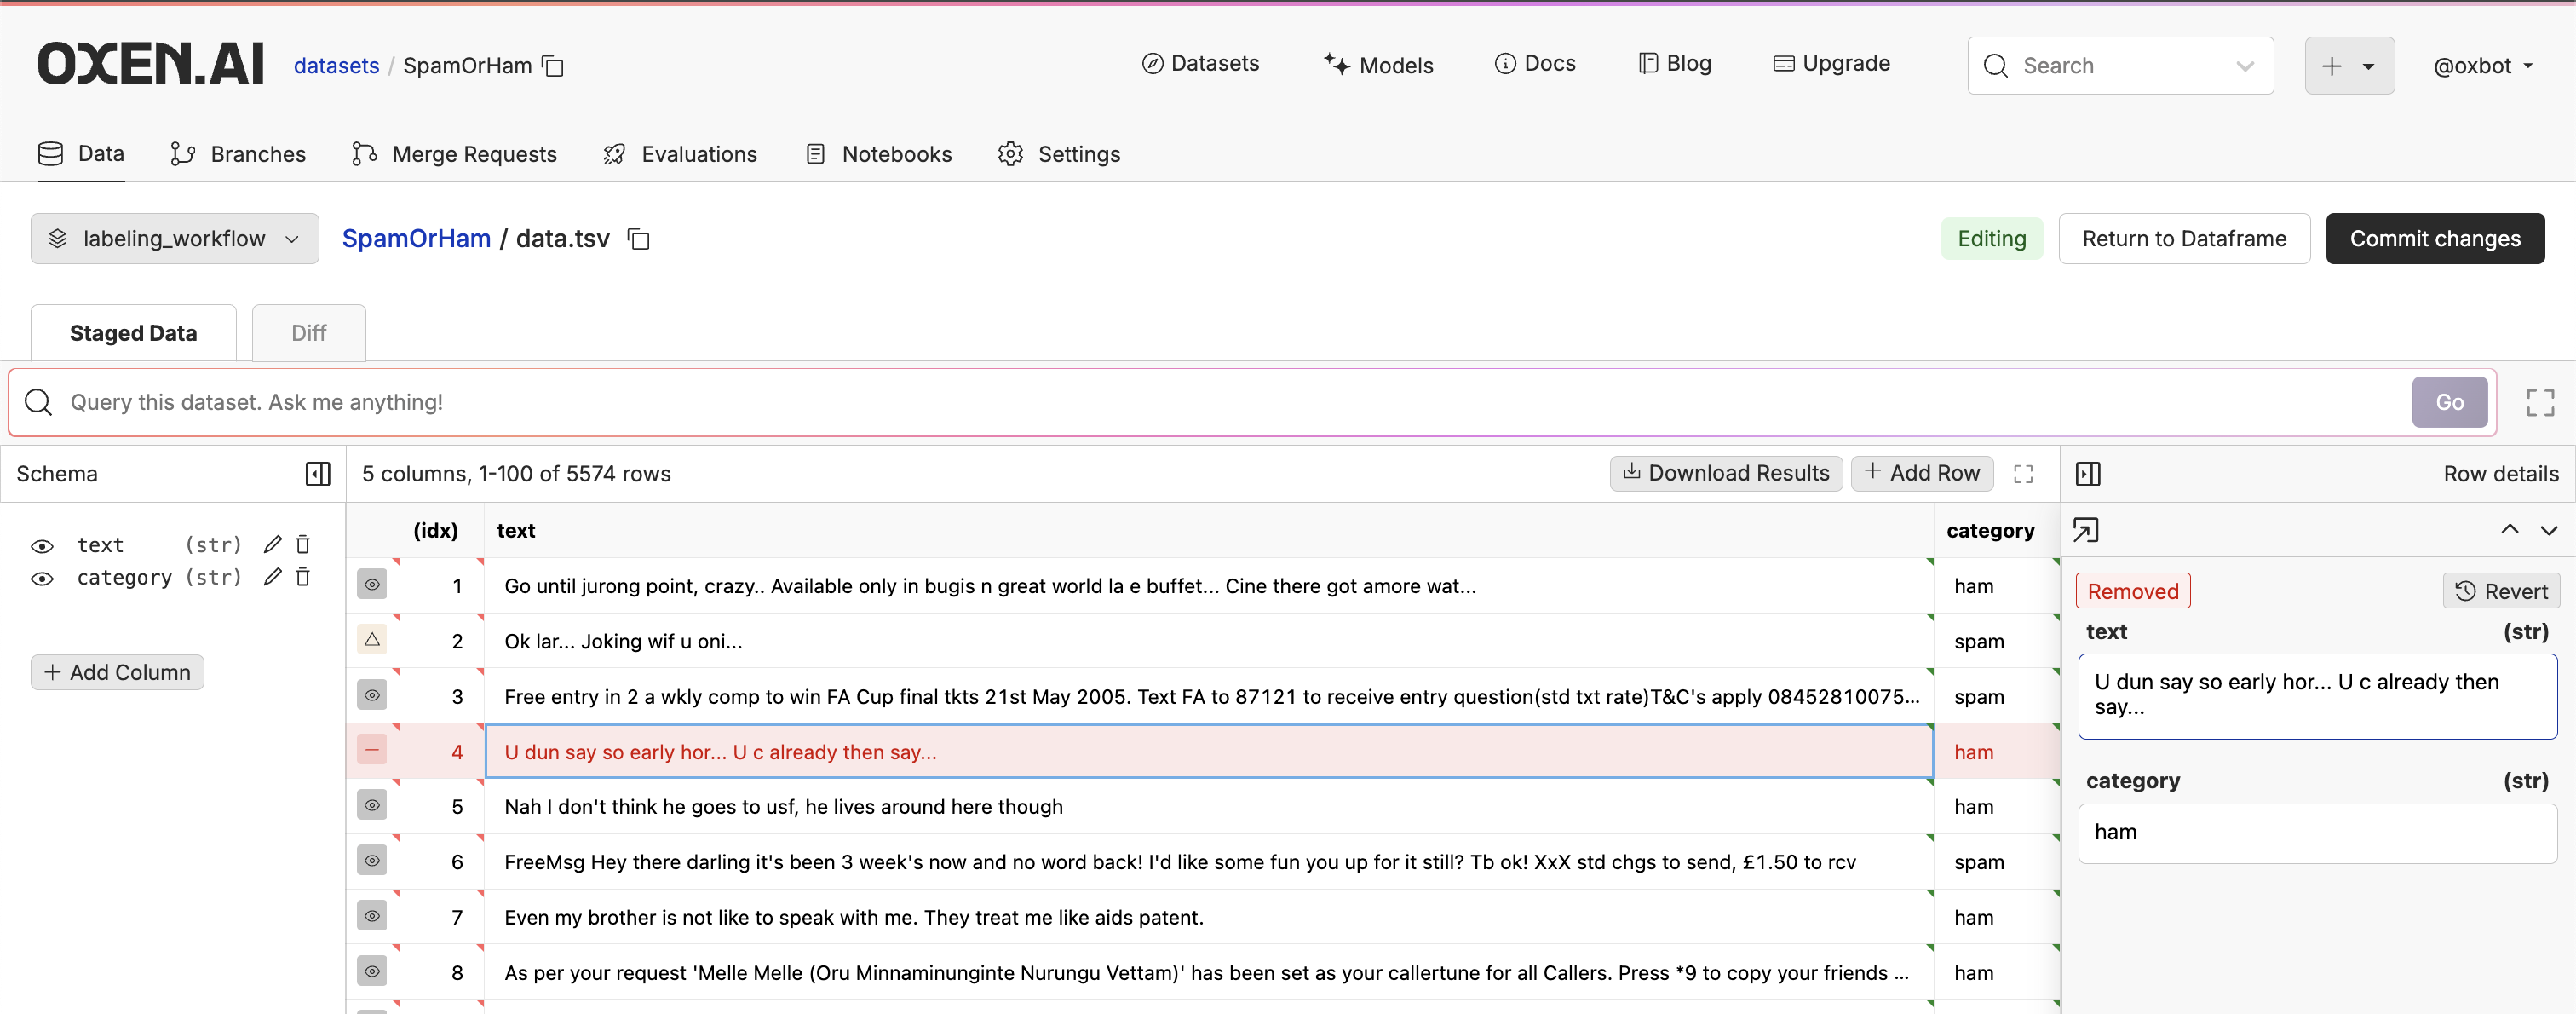Open row details in expanded view
This screenshot has width=2576, height=1014.
[2085, 530]
